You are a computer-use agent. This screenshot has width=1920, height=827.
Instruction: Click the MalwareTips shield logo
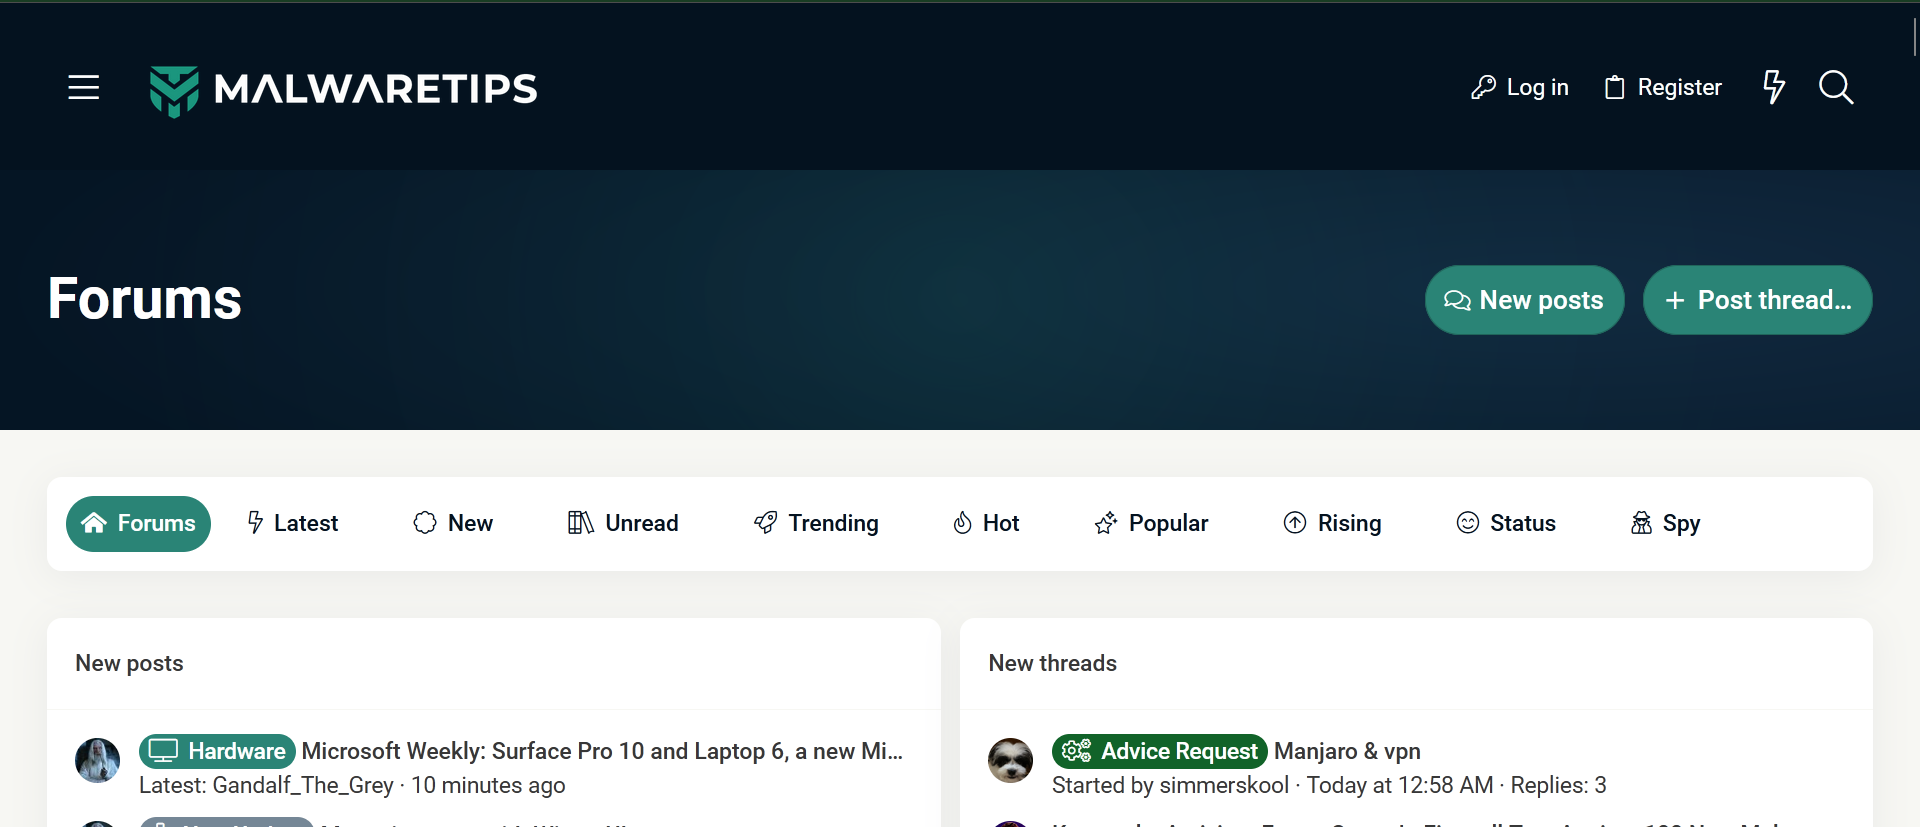point(174,91)
